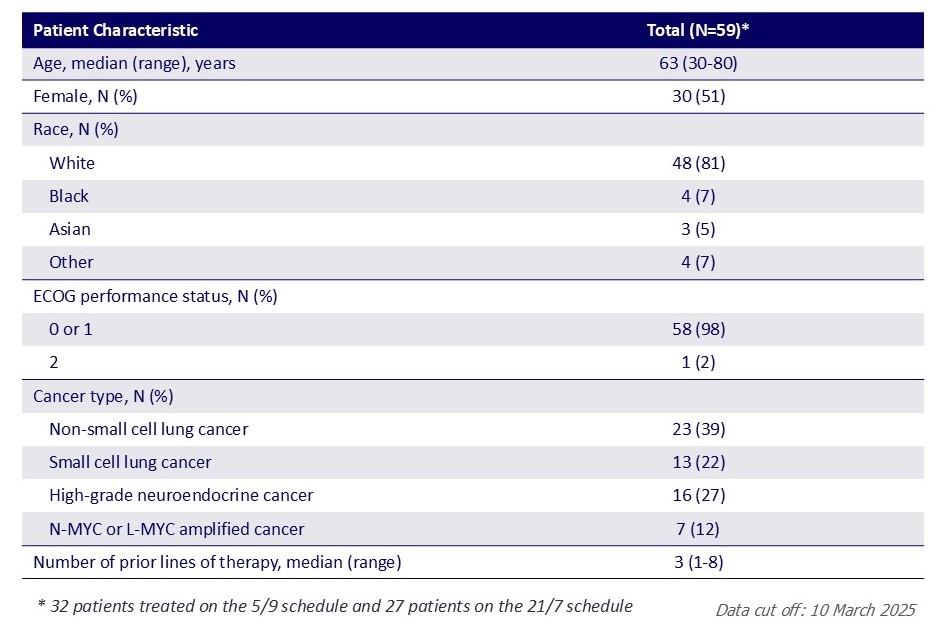939x644 pixels.
Task: Select the High-grade neuroendocrine cancer row
Action: [181, 495]
